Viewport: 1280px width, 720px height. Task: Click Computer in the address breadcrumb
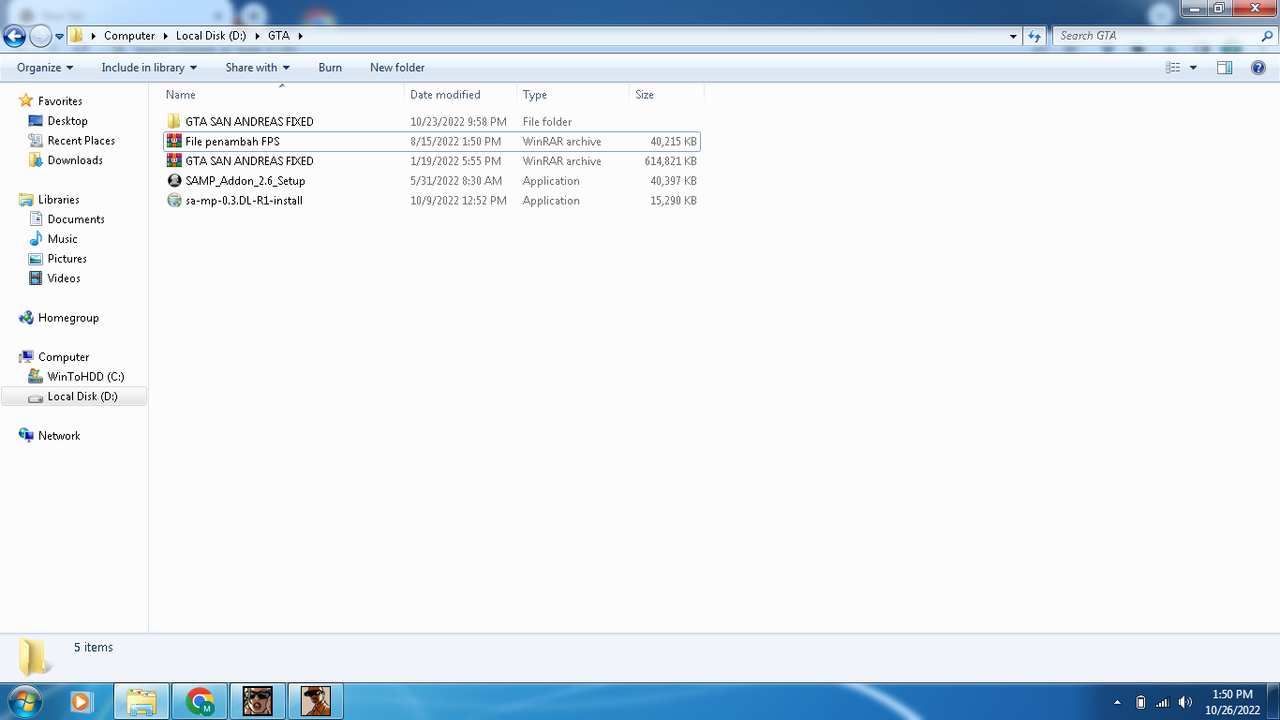click(x=129, y=36)
